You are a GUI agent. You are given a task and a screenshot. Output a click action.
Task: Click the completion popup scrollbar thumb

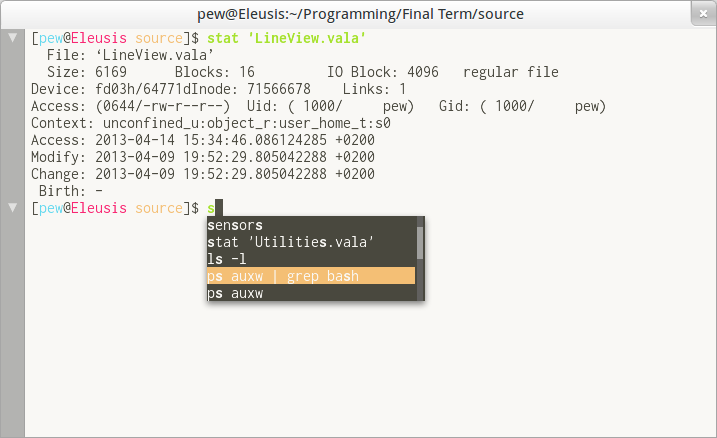click(420, 243)
